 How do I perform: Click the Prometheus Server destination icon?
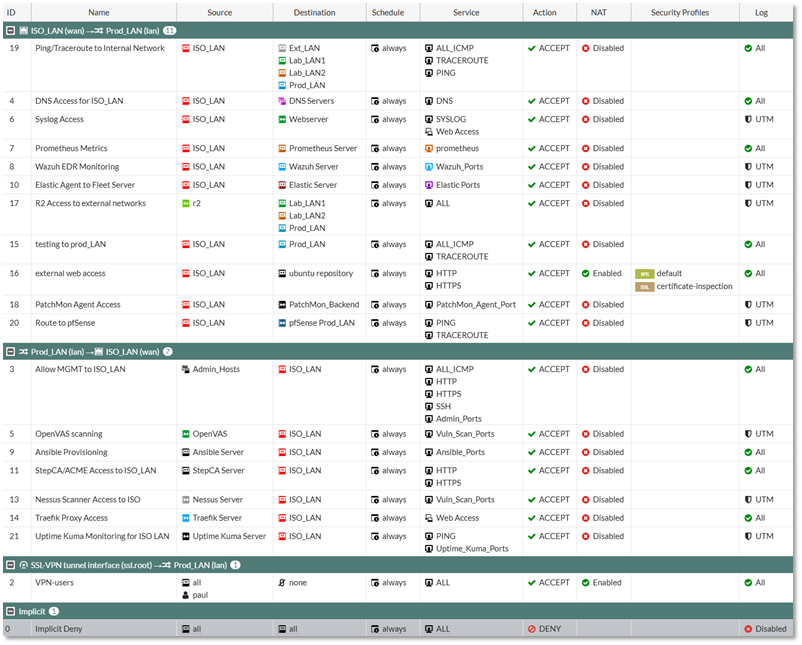(282, 149)
